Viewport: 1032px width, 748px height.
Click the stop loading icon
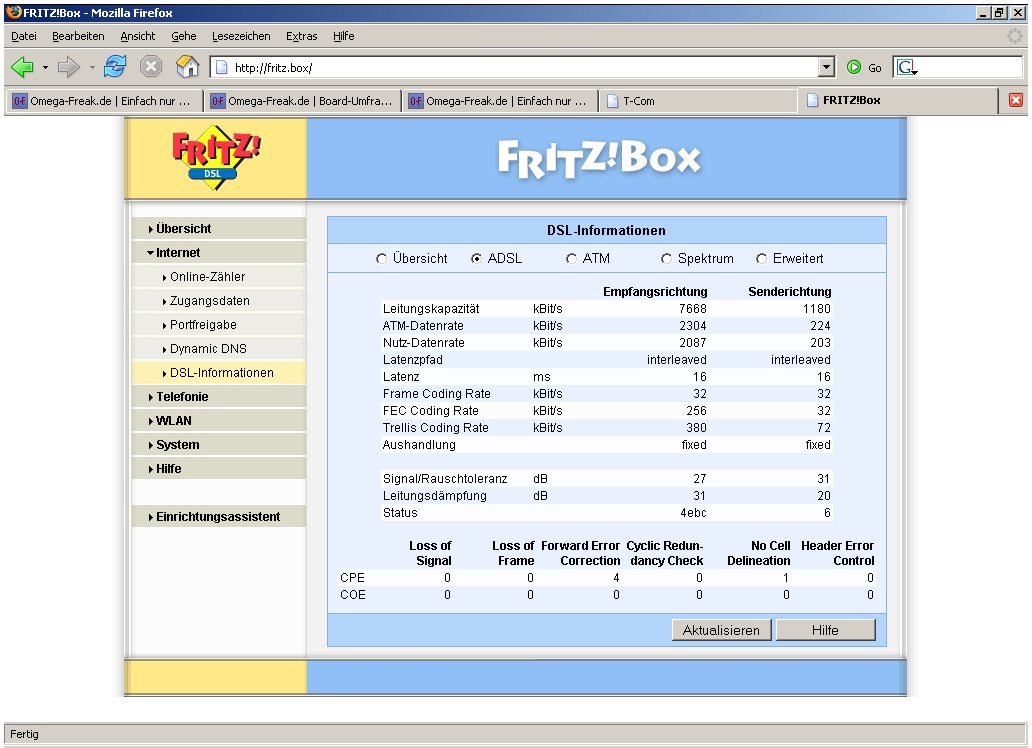(151, 67)
